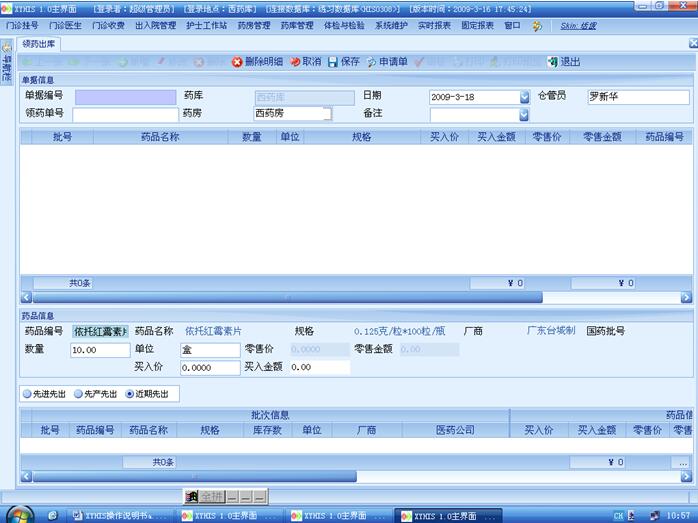
Task: Click the 数量 field showing 10.00
Action: [100, 350]
